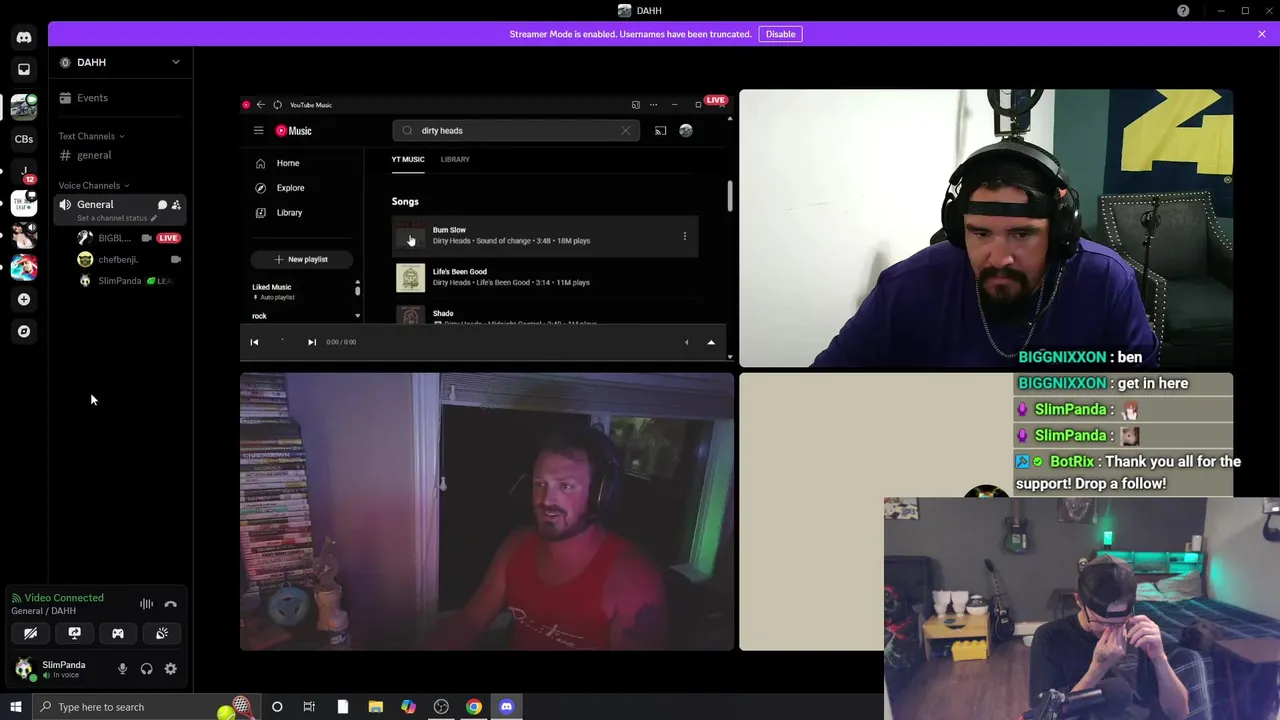
Task: Click the YouTube Music results scrollbar
Action: (x=730, y=196)
